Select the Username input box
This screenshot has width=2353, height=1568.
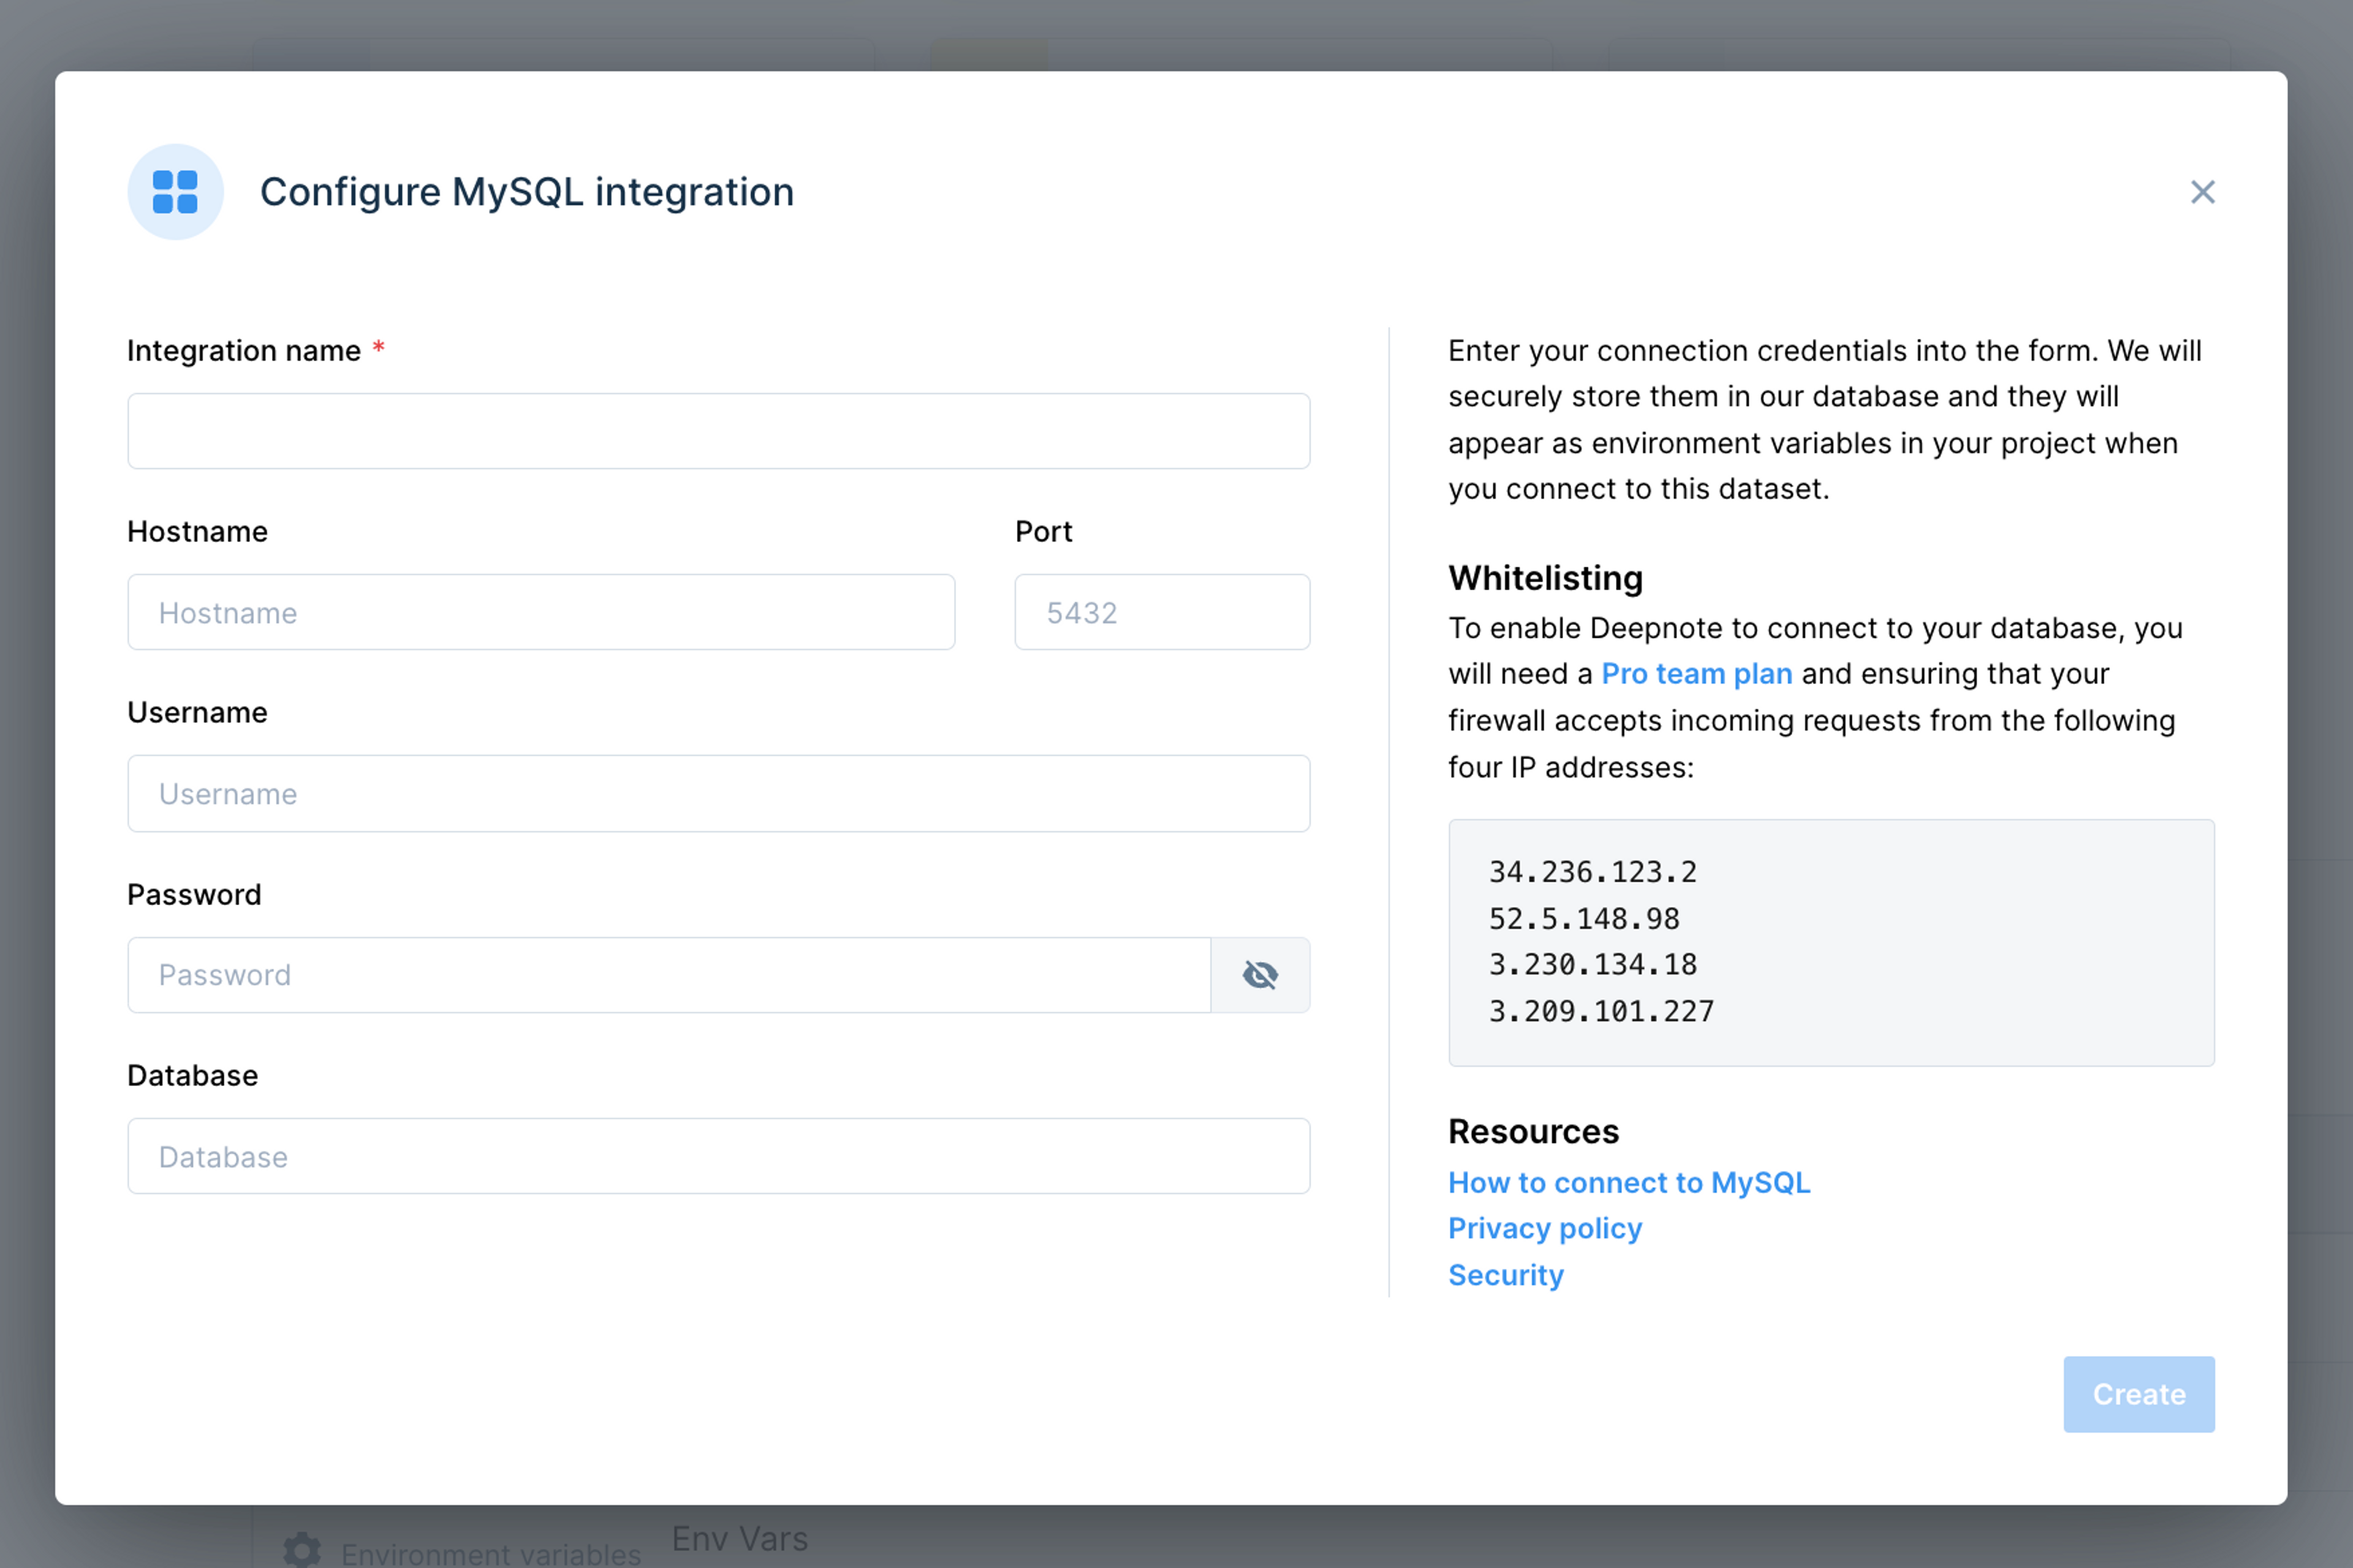coord(718,793)
